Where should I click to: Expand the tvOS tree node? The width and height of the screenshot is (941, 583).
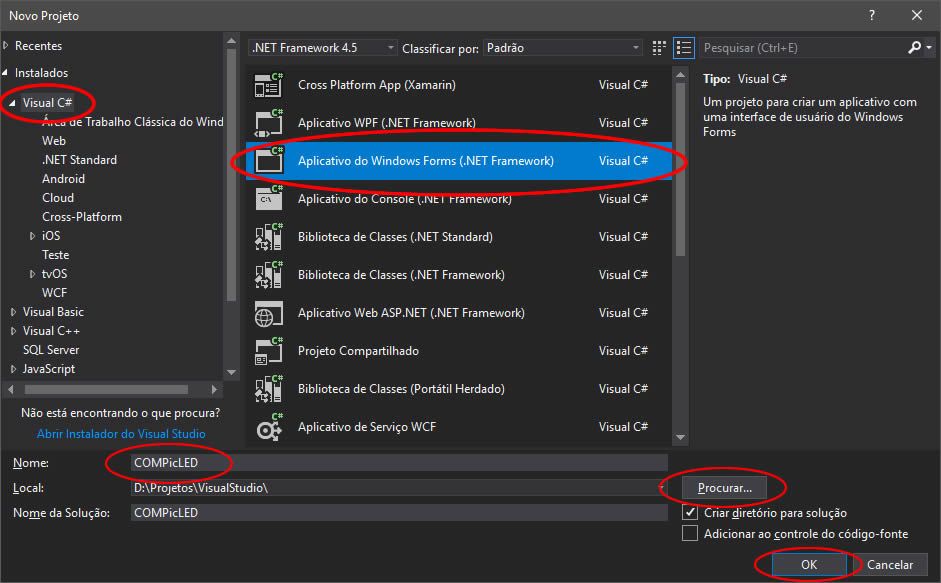32,274
